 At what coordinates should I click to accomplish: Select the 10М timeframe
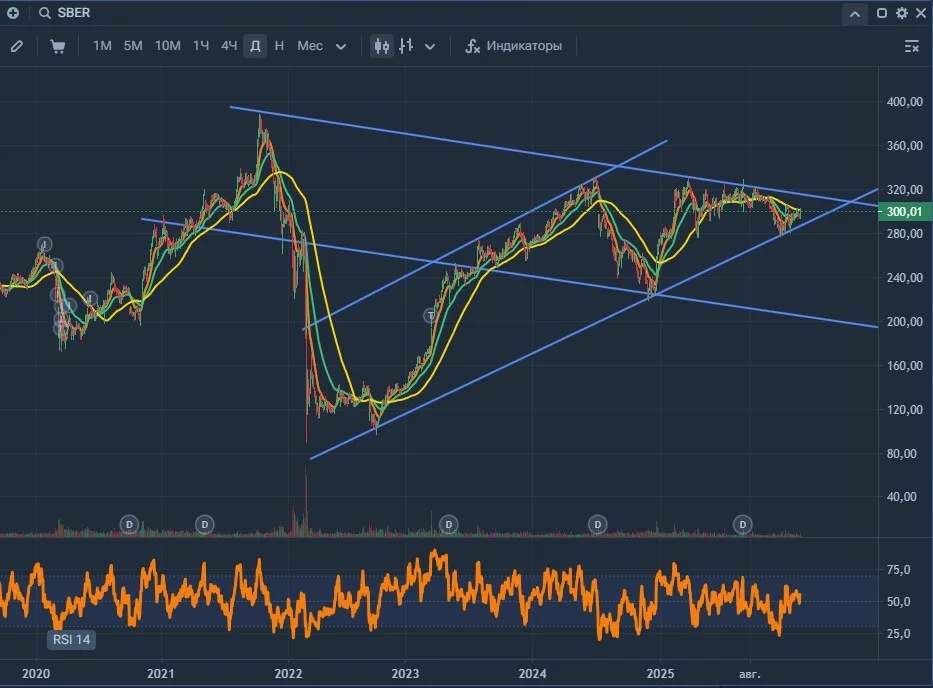tap(168, 46)
